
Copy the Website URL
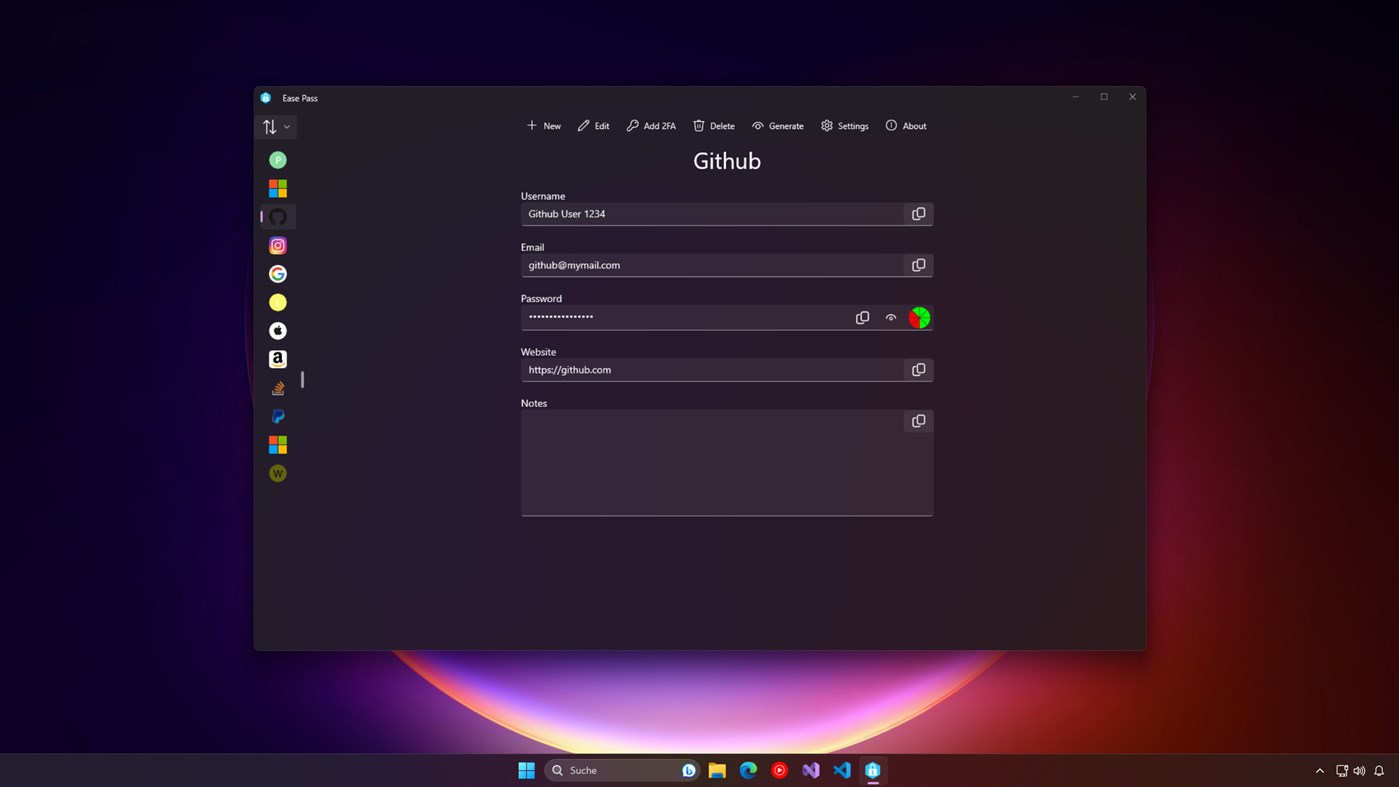tap(918, 370)
